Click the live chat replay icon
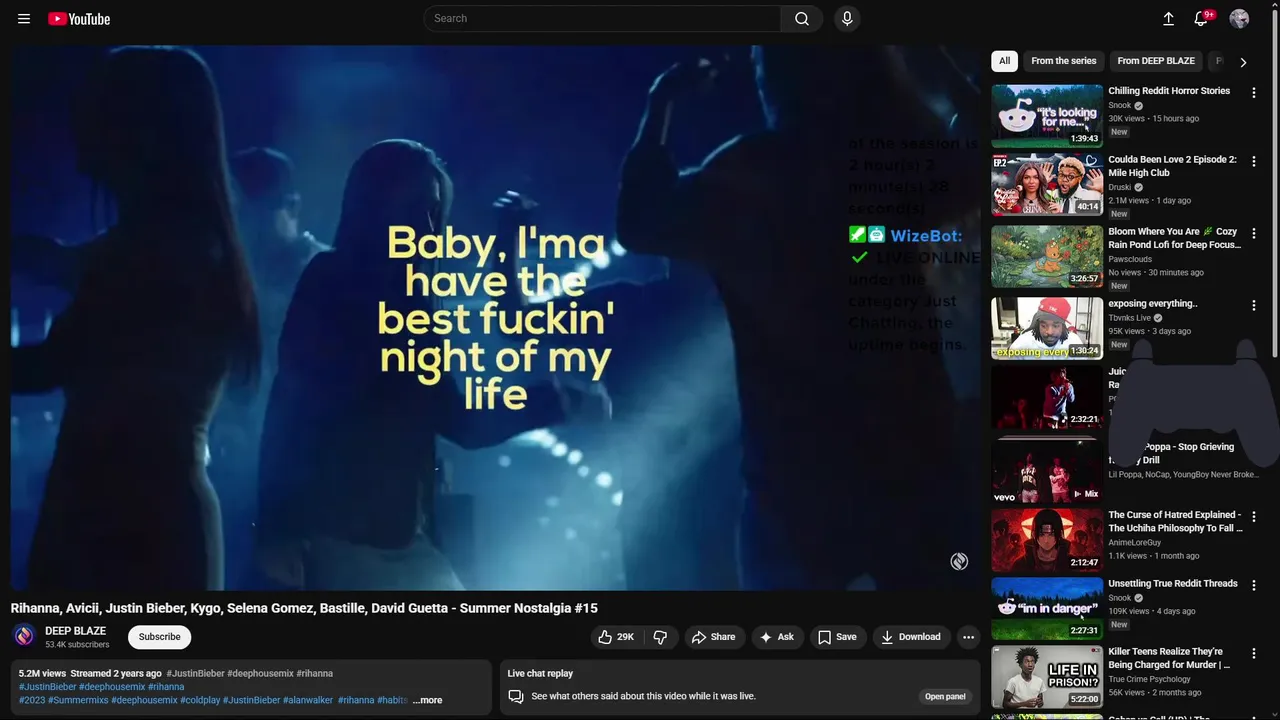The width and height of the screenshot is (1280, 720). (516, 696)
